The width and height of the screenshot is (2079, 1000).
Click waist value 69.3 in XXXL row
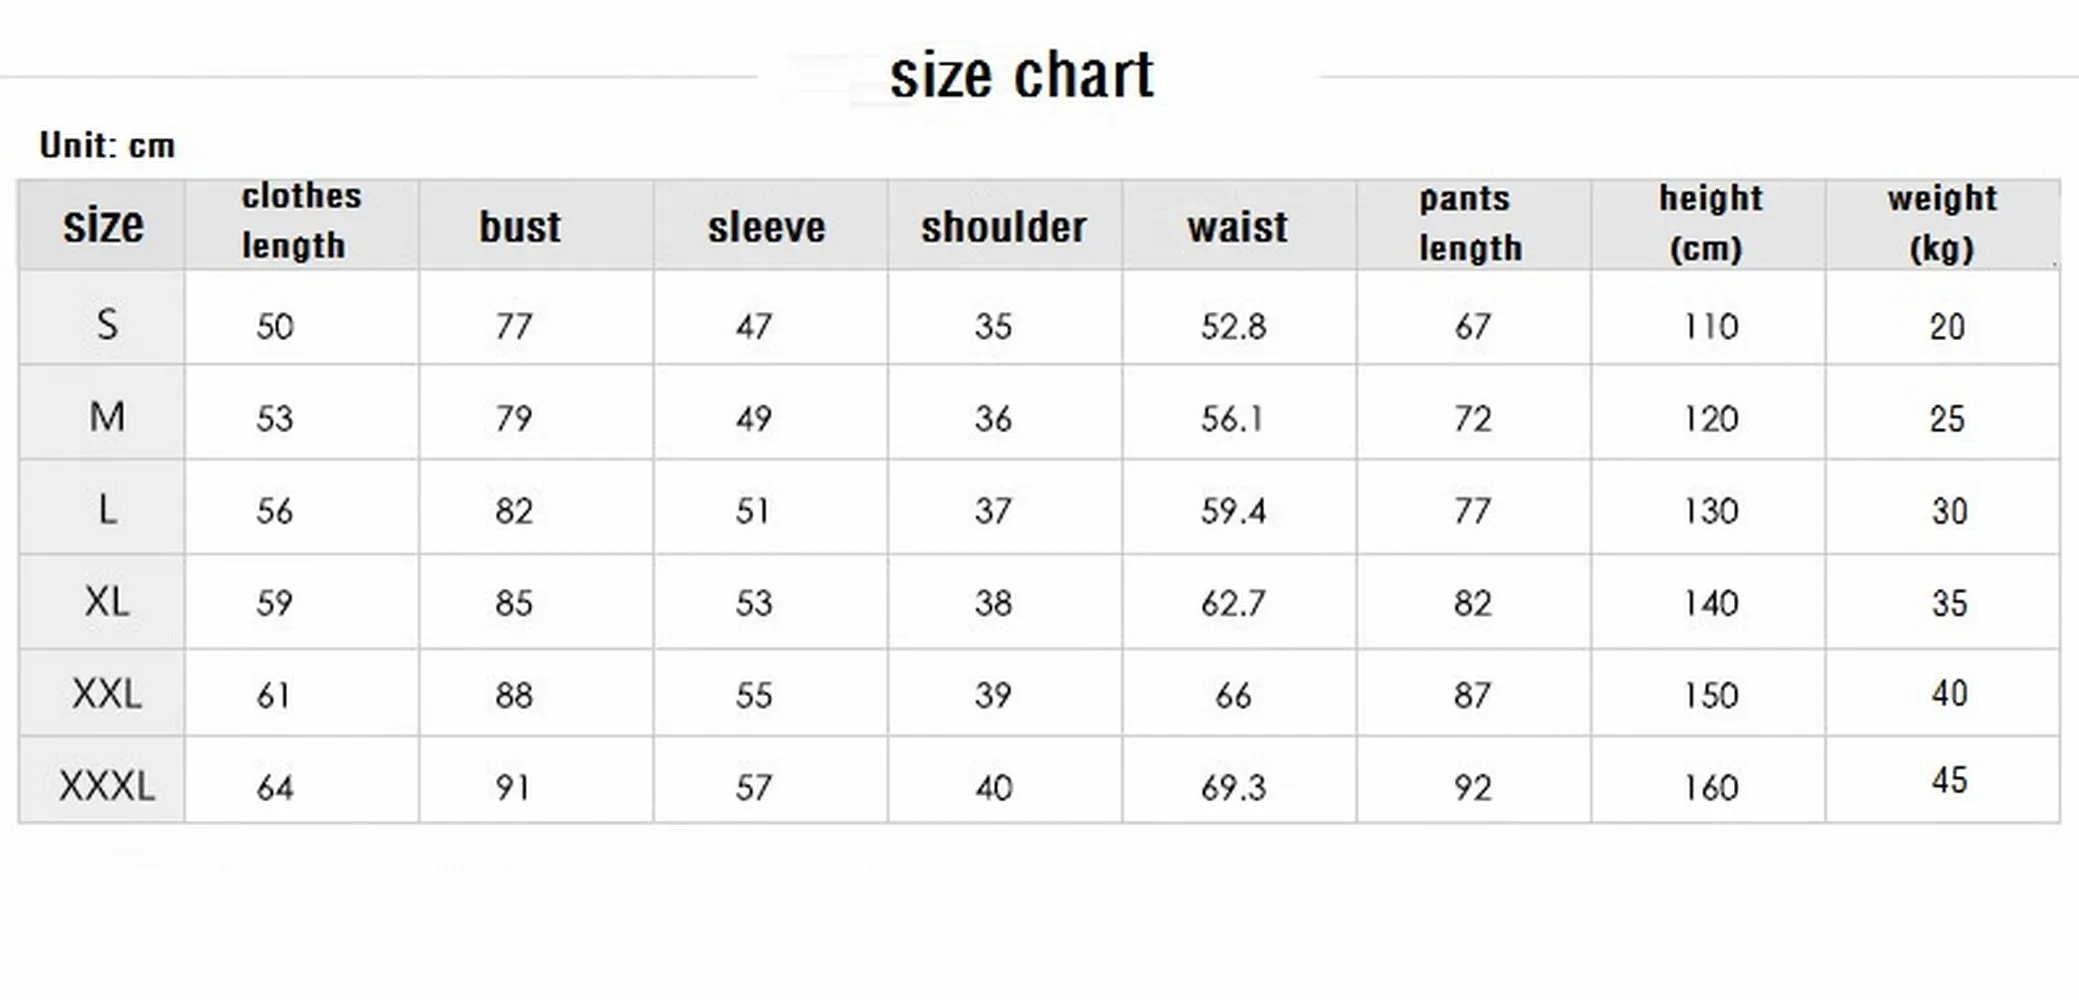[x=1233, y=788]
